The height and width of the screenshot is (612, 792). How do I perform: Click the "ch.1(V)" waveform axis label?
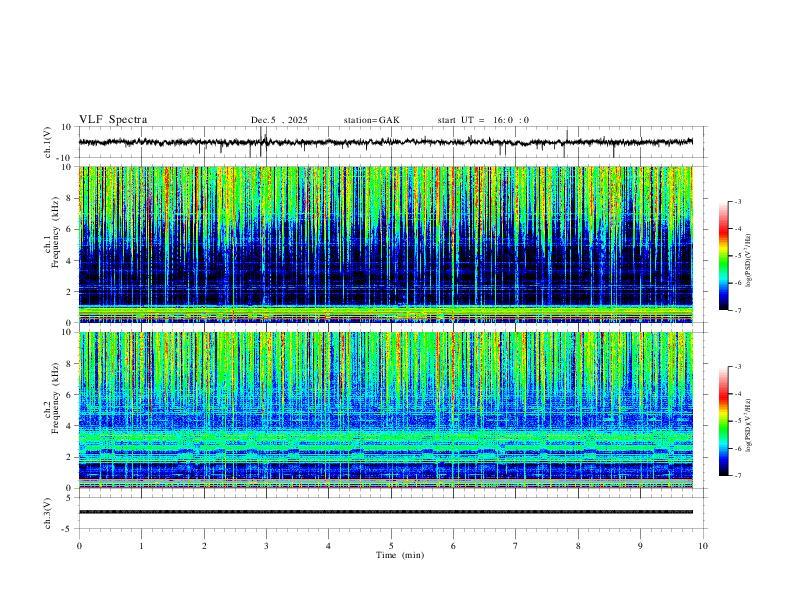(48, 142)
